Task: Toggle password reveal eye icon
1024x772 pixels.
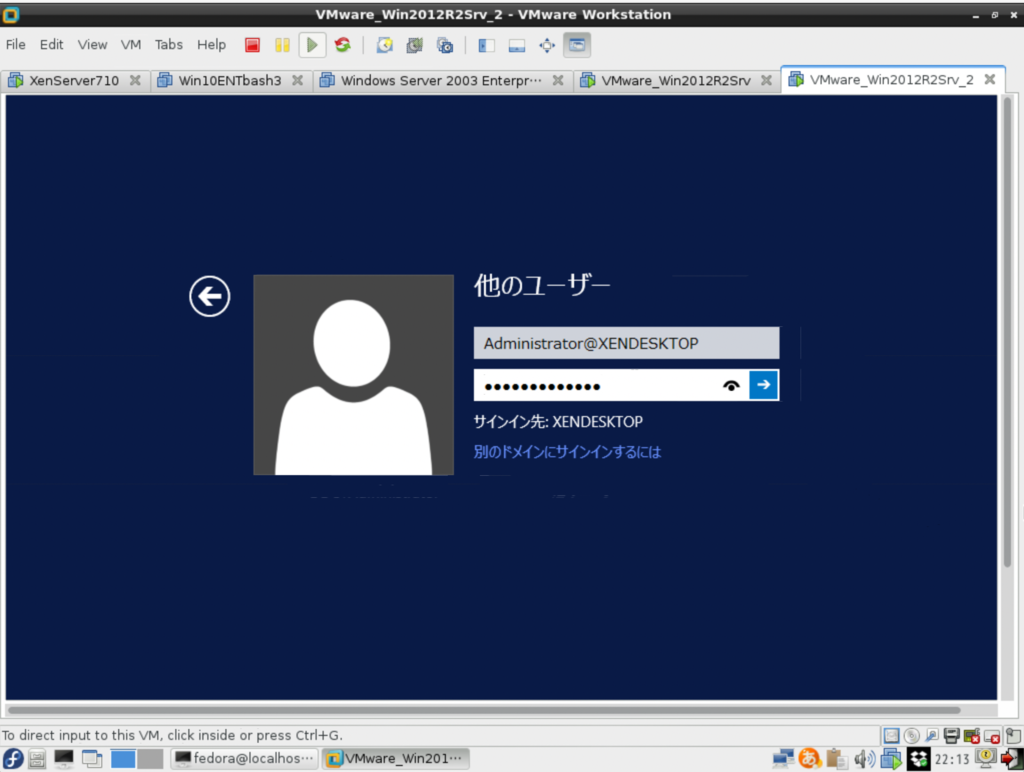Action: [731, 385]
